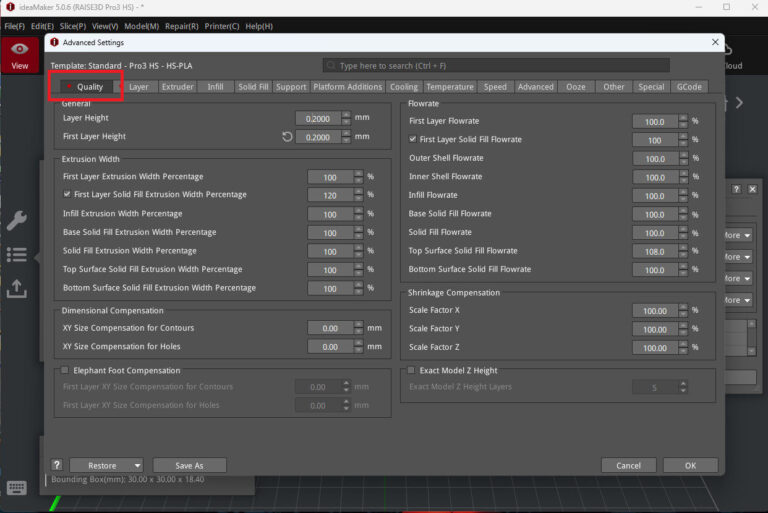Toggle First Layer Solid Fill Extrusion Width checkbox
This screenshot has width=768, height=513.
(x=67, y=195)
